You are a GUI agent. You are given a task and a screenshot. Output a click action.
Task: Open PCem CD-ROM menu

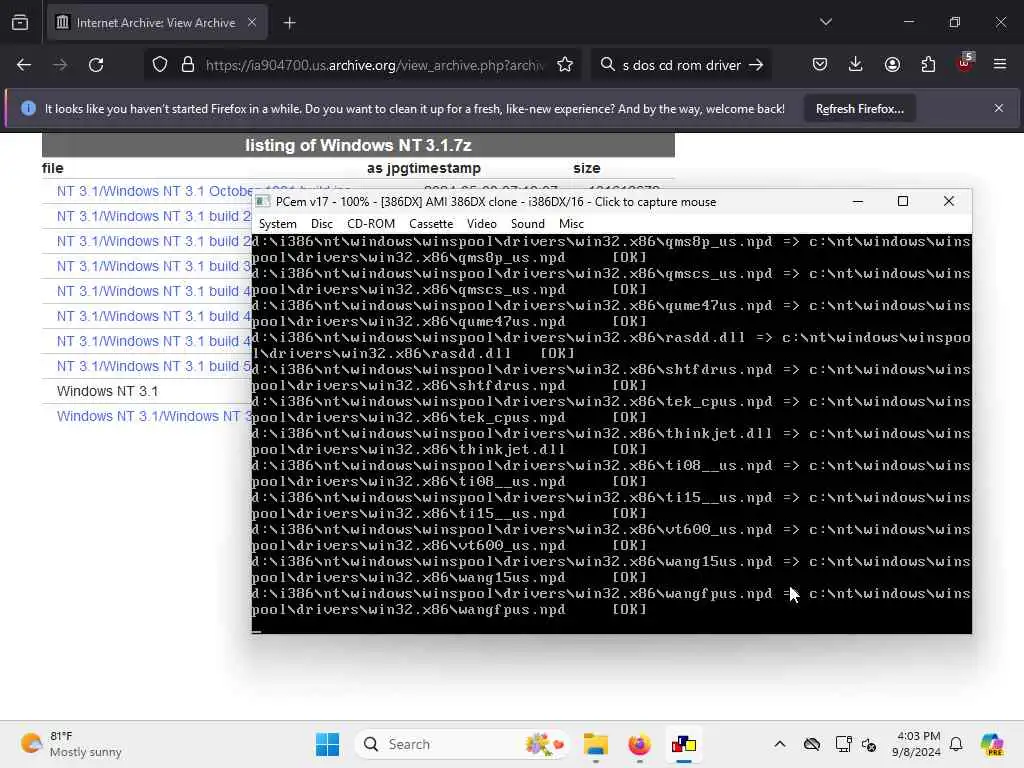tap(371, 224)
